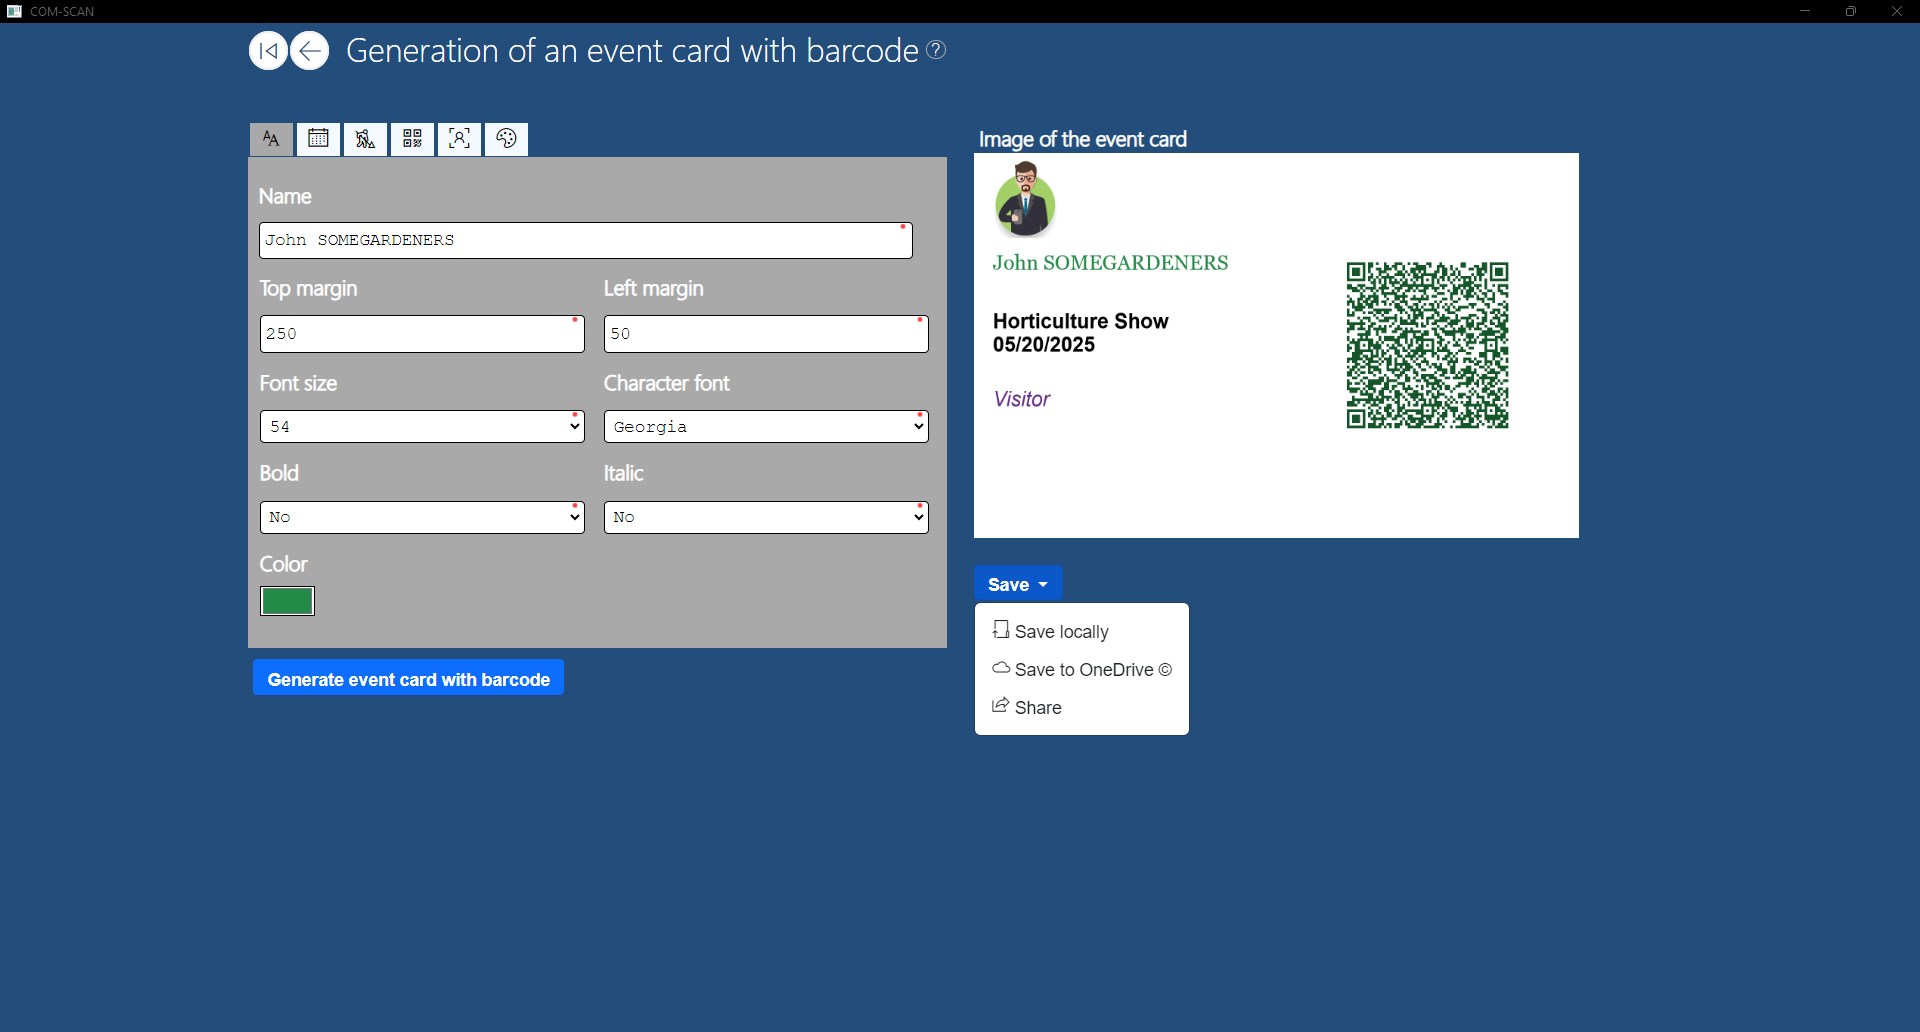Click 'John SOMEGARDENERS' on the card preview
Image resolution: width=1920 pixels, height=1032 pixels.
[1110, 263]
